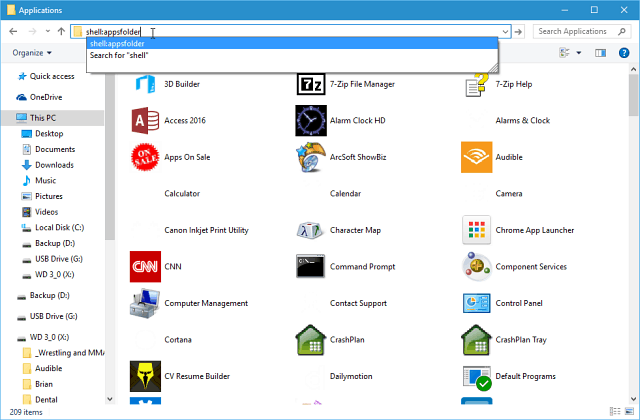Image resolution: width=640 pixels, height=420 pixels.
Task: Open Music under This PC
Action: pyautogui.click(x=39, y=180)
